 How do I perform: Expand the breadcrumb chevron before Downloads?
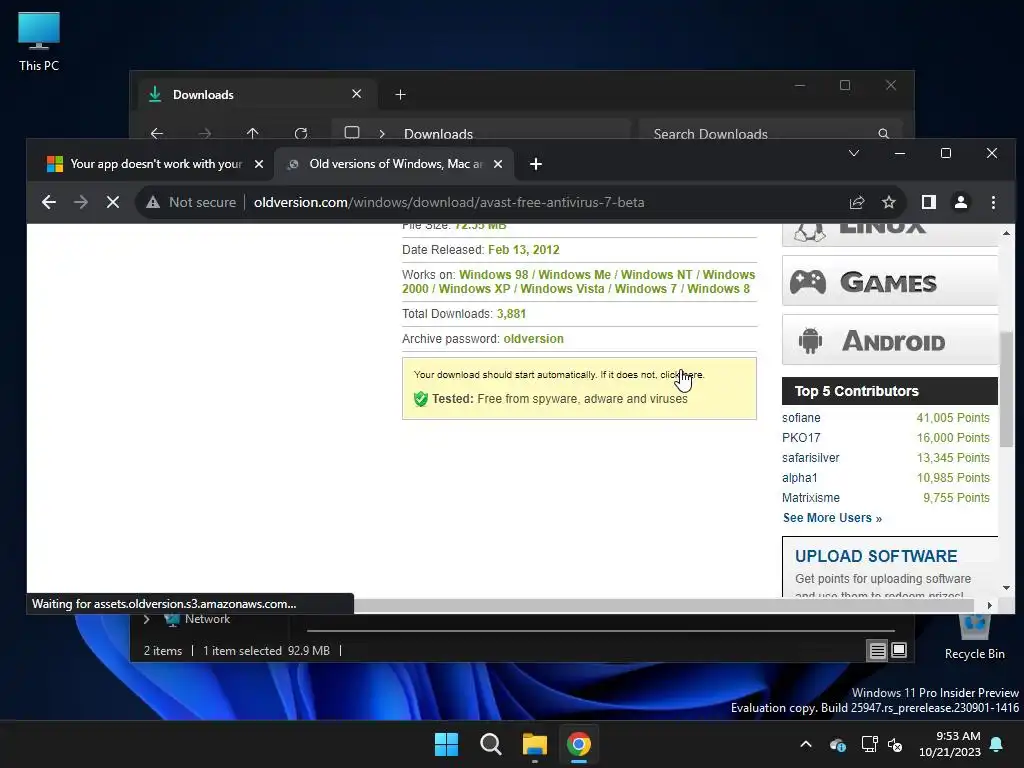tap(382, 134)
